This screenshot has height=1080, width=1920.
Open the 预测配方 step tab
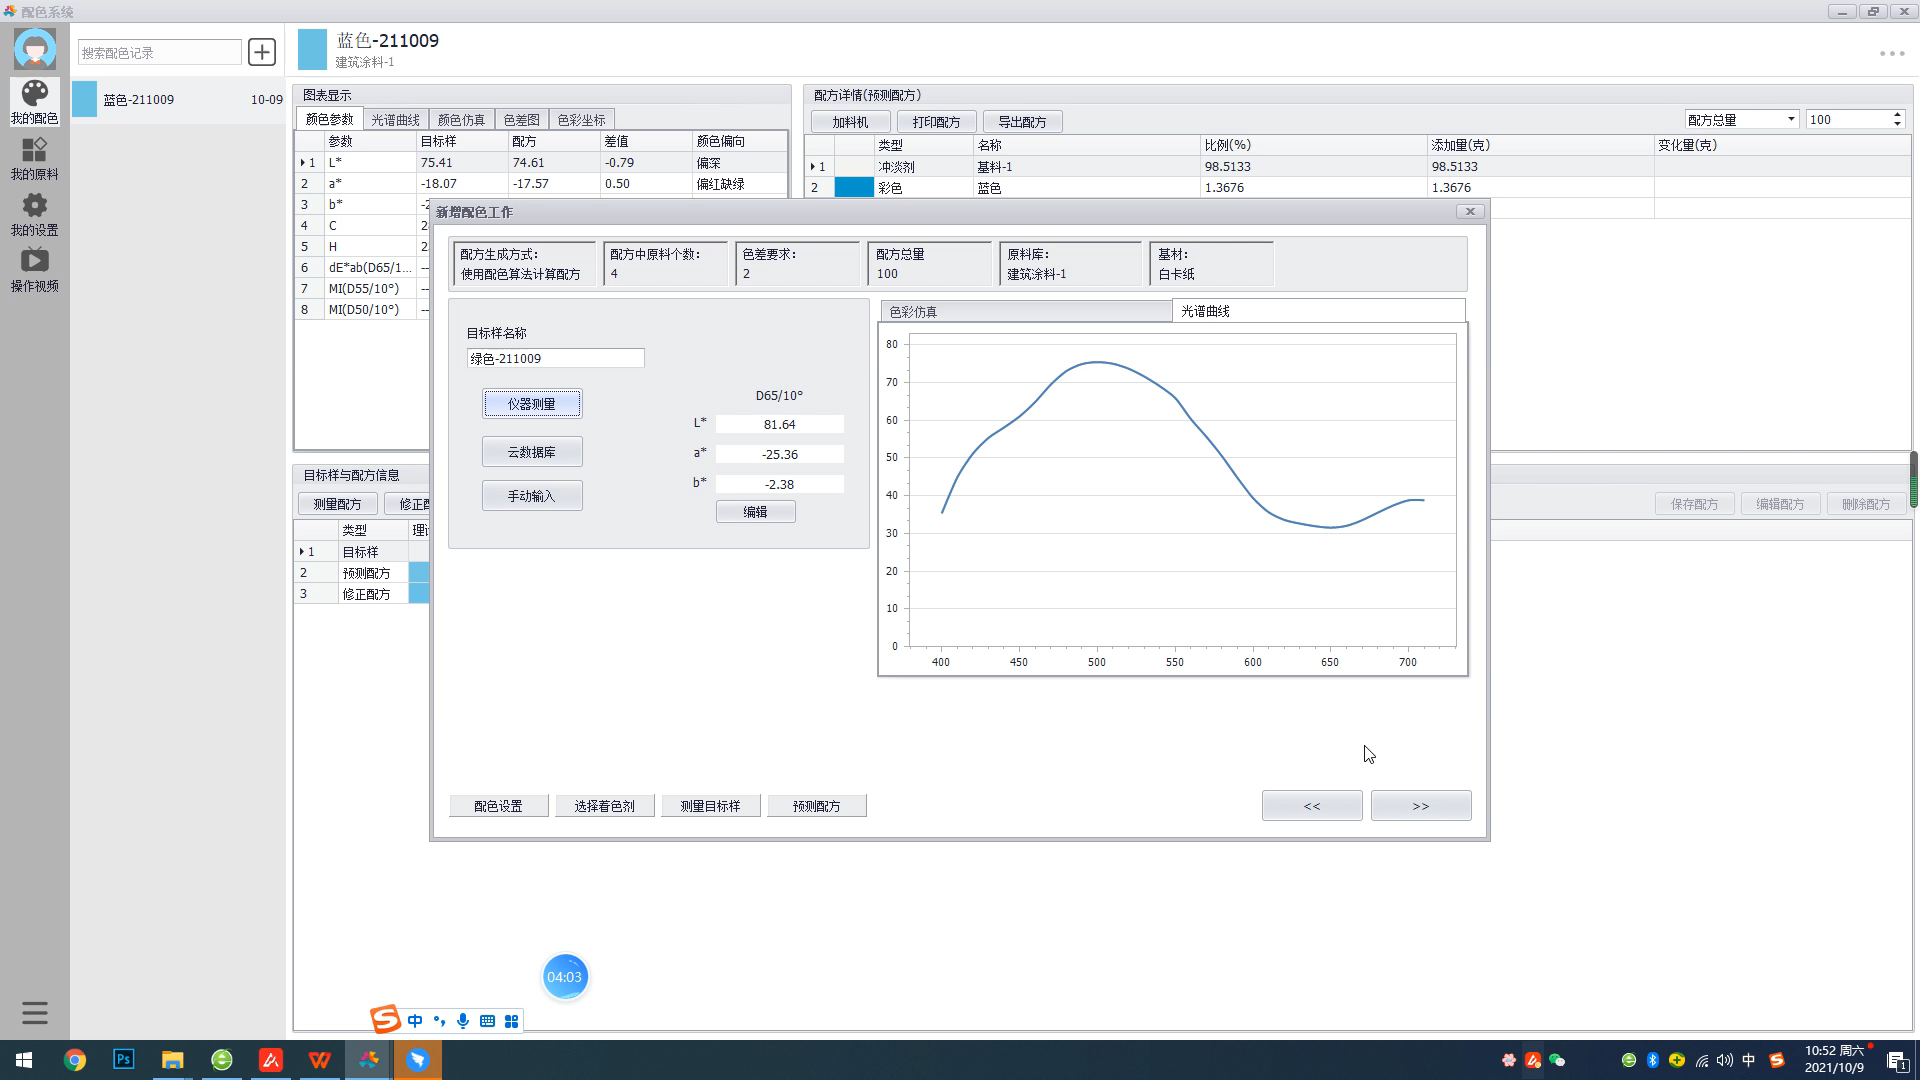point(816,806)
